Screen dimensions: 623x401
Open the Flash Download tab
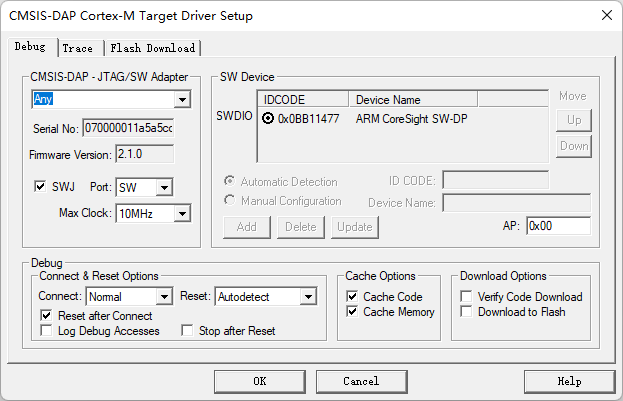(x=153, y=48)
